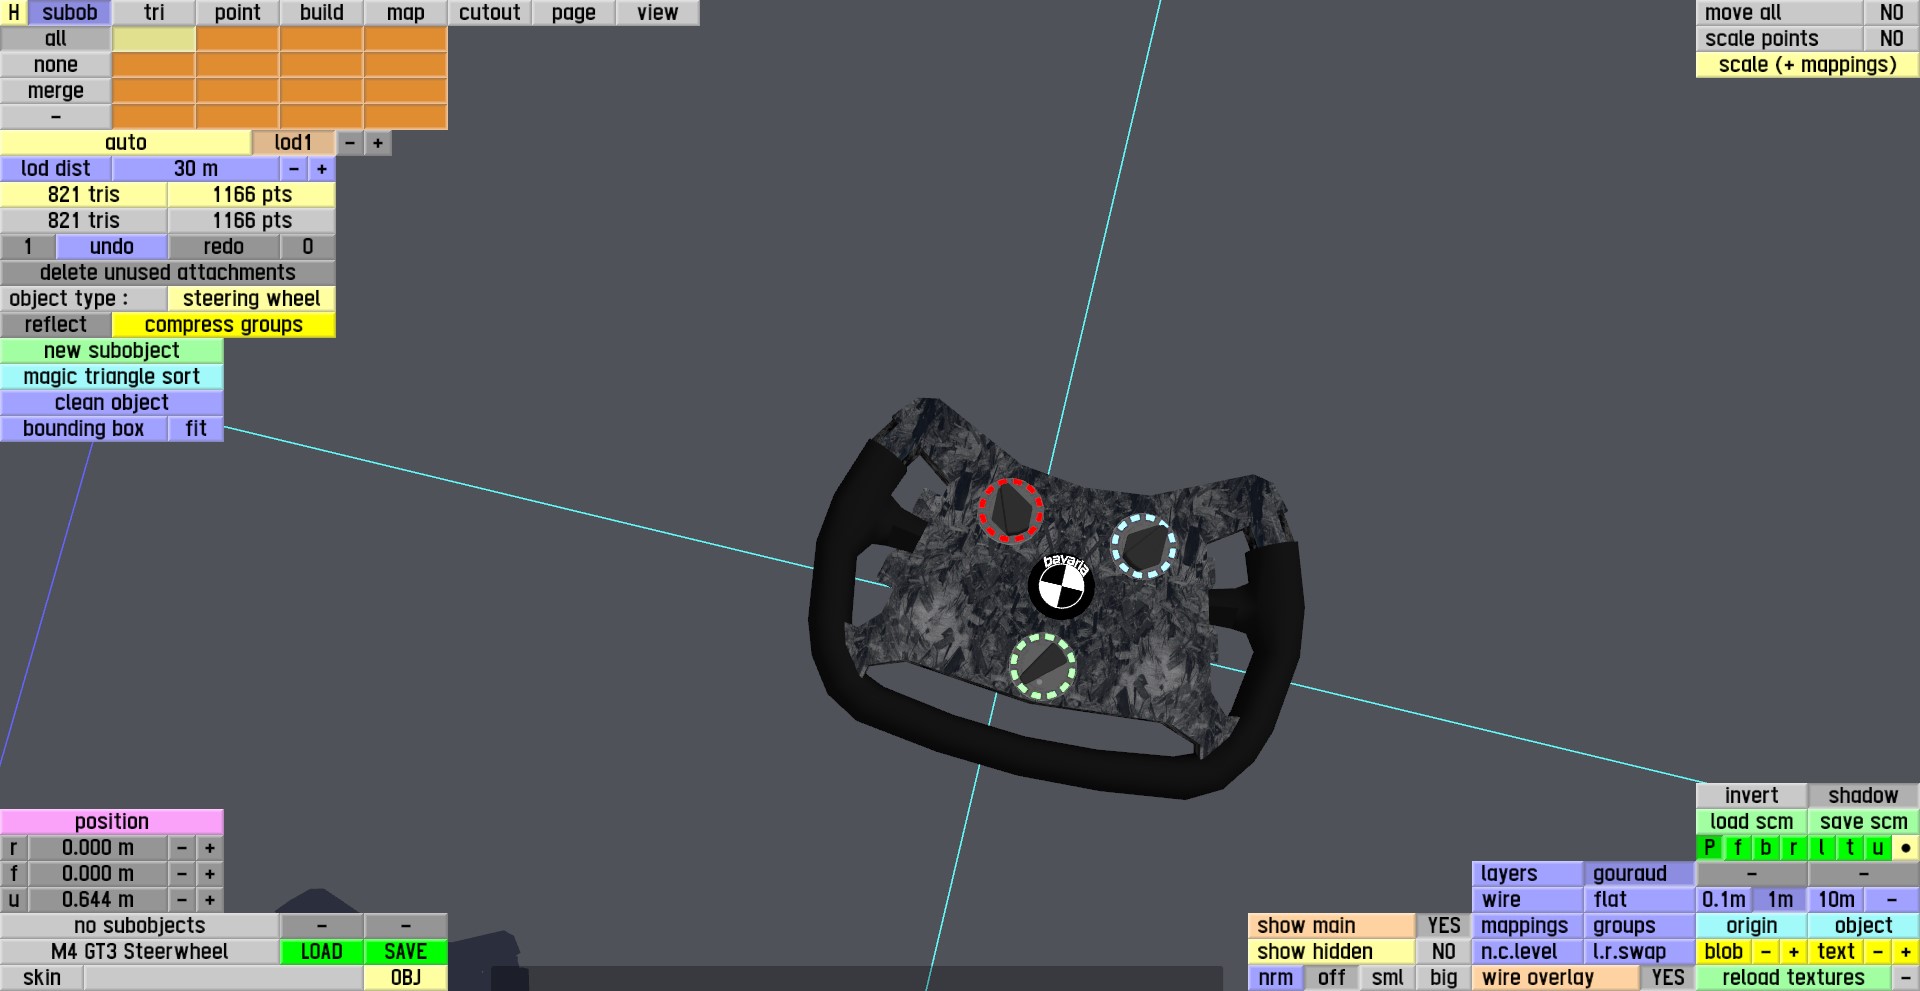Decrease the f position value
The height and width of the screenshot is (991, 1920).
[182, 874]
